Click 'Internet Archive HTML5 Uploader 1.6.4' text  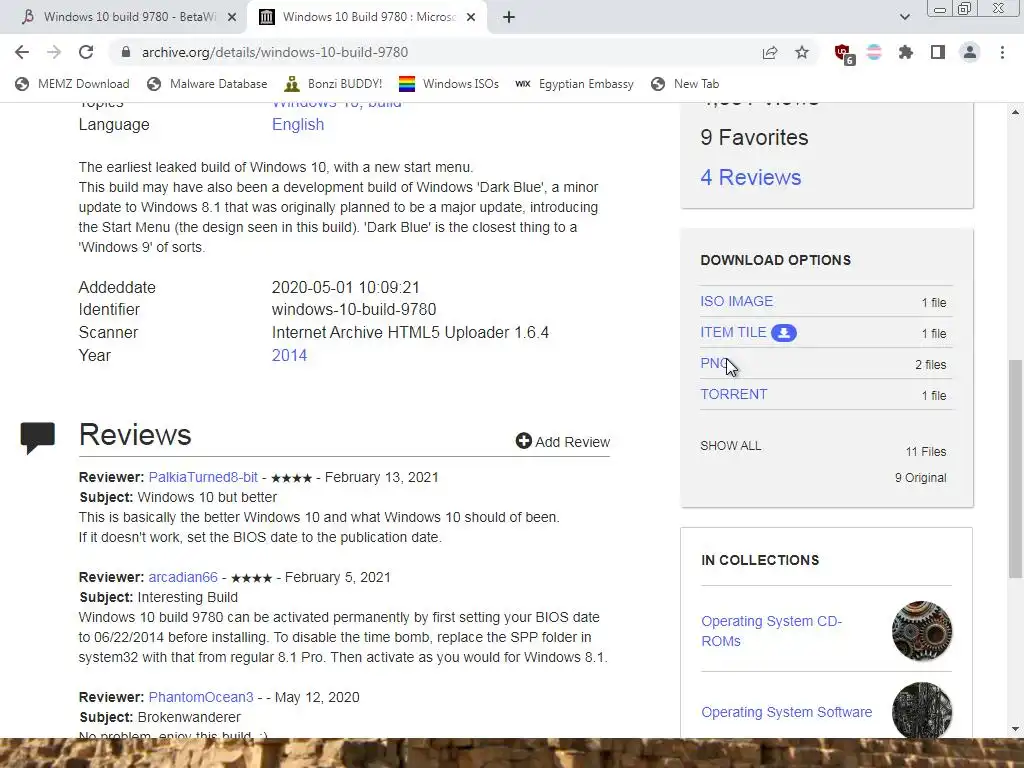410,333
